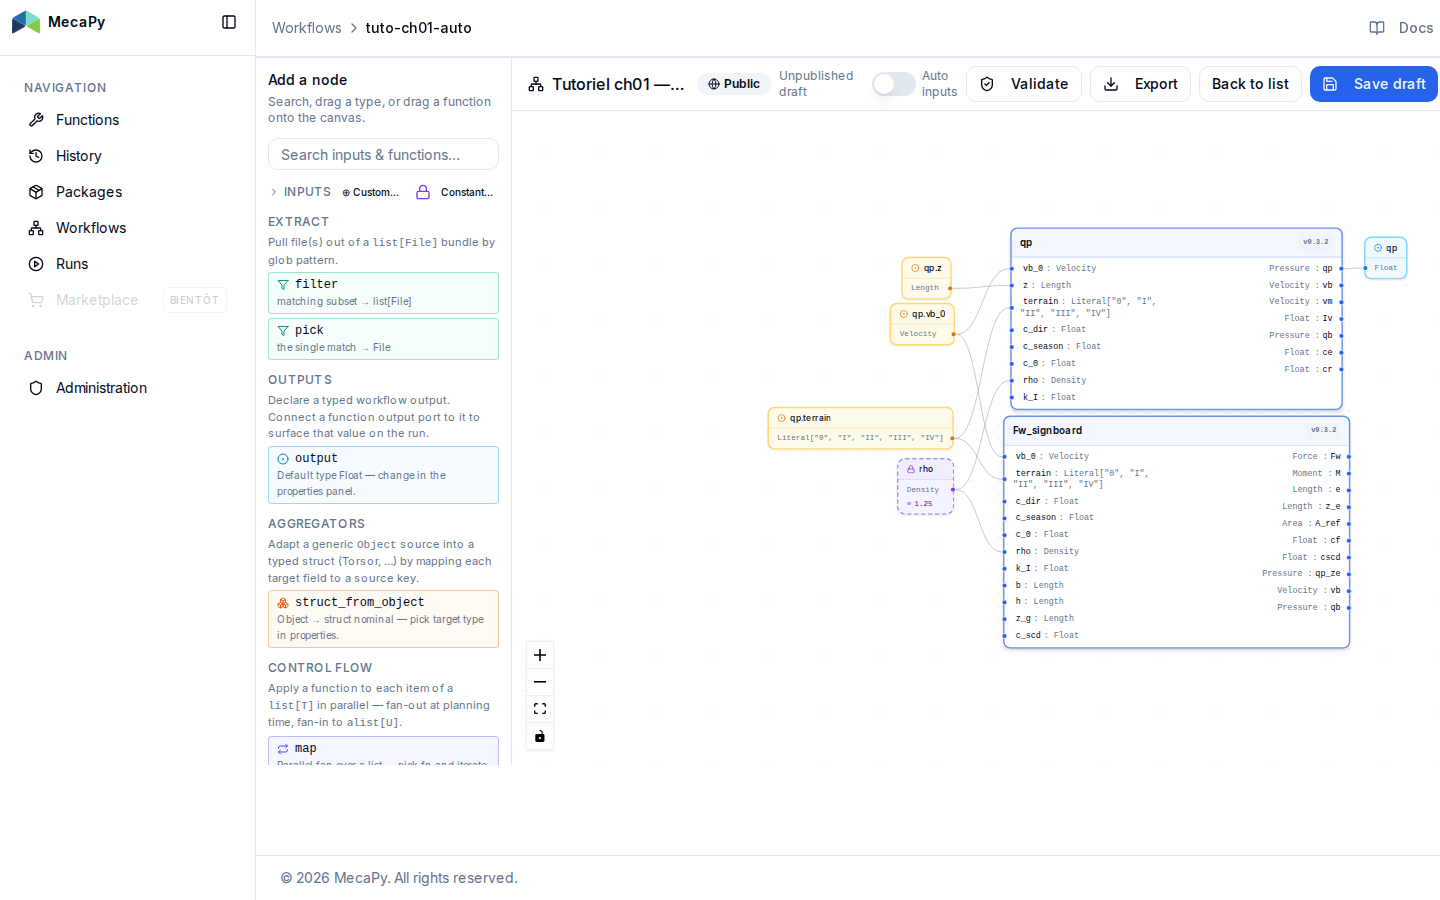Click the search inputs & functions field
The height and width of the screenshot is (900, 1440).
383,155
